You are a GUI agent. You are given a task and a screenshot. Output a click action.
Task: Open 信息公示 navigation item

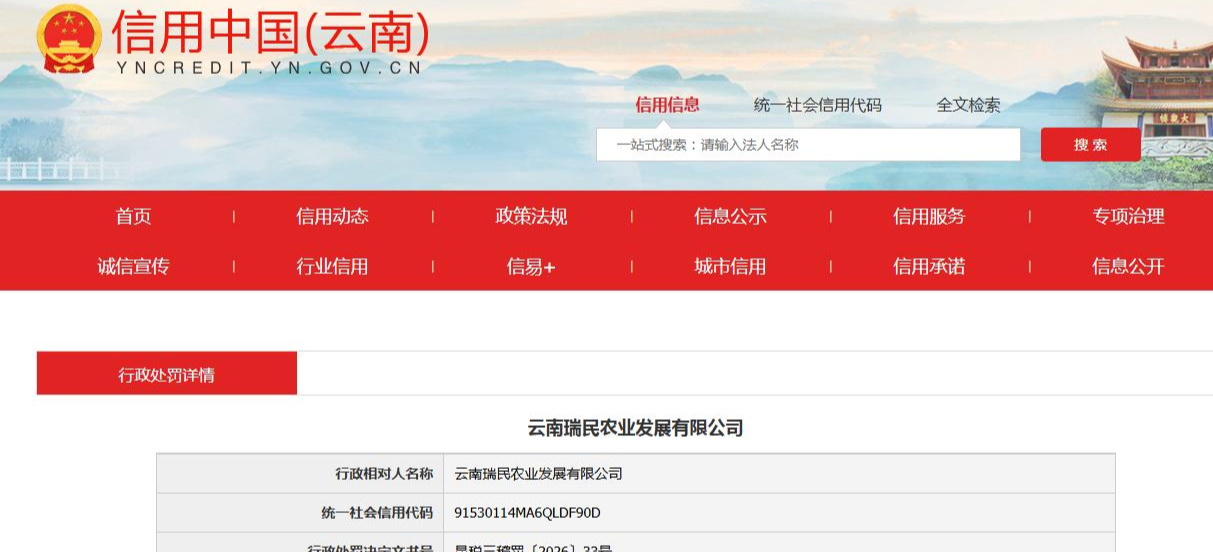click(730, 216)
